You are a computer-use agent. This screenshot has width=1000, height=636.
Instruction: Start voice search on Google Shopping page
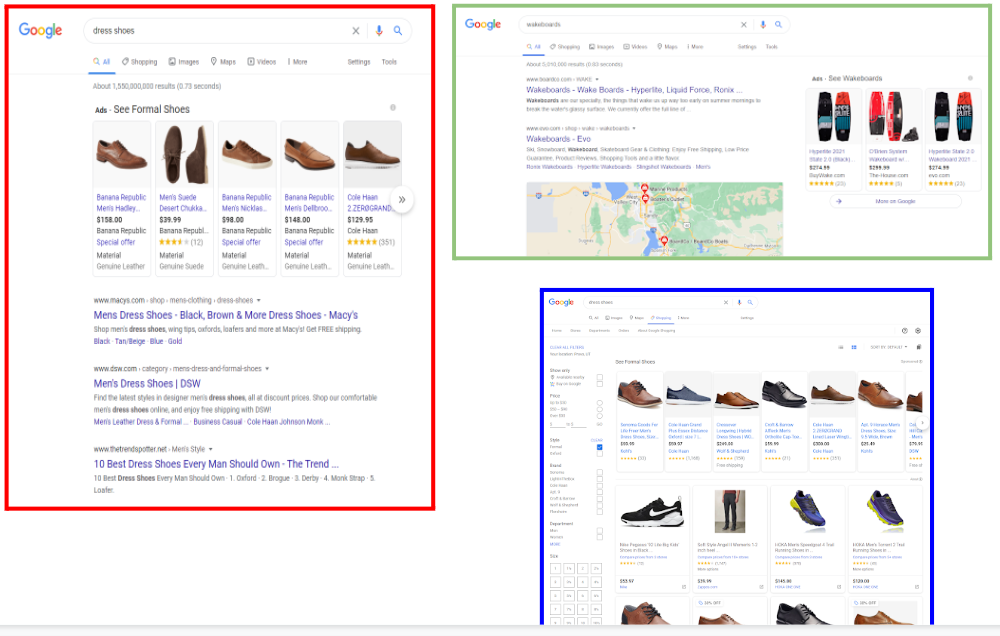pos(739,302)
